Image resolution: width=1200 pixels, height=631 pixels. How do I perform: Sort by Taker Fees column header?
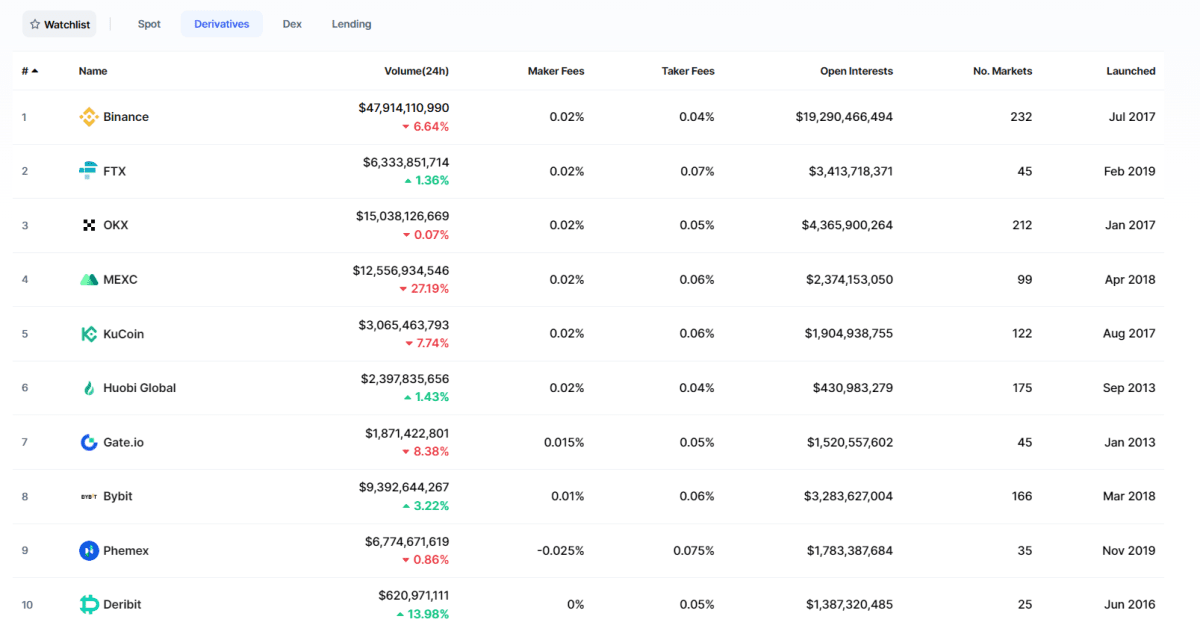pyautogui.click(x=688, y=71)
